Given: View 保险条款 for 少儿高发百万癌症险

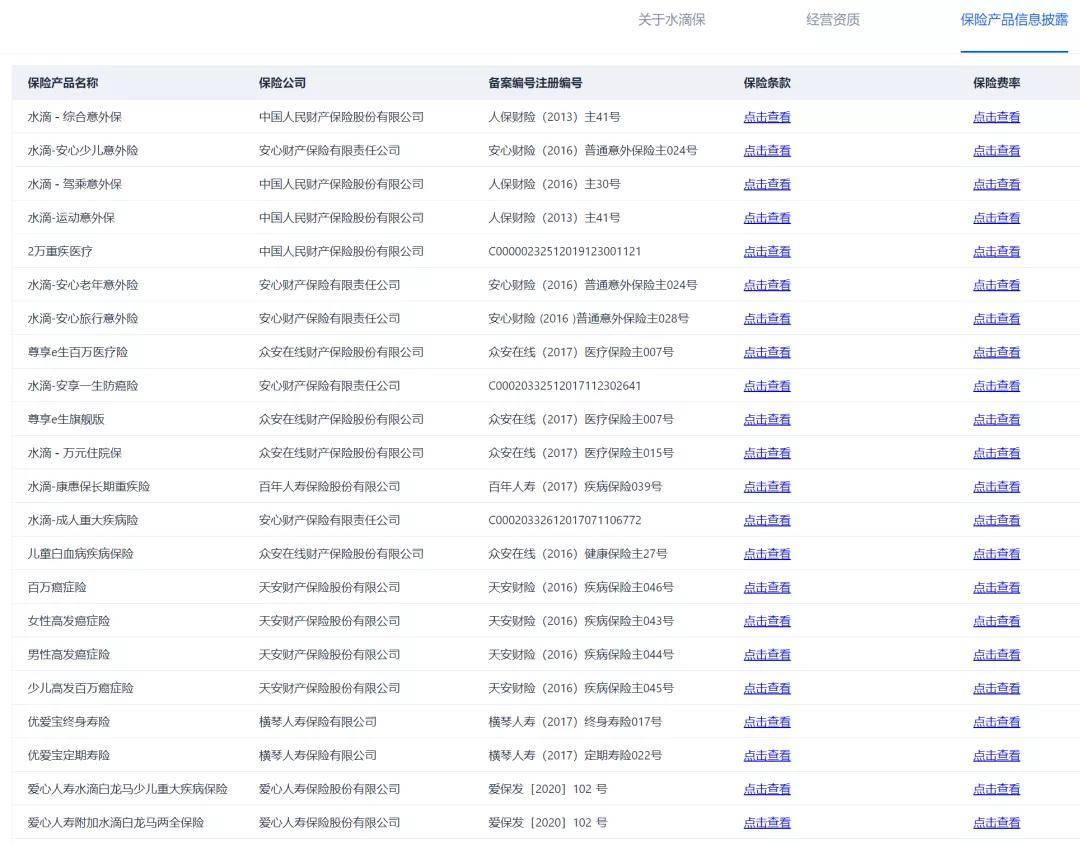Looking at the screenshot, I should click(x=767, y=688).
